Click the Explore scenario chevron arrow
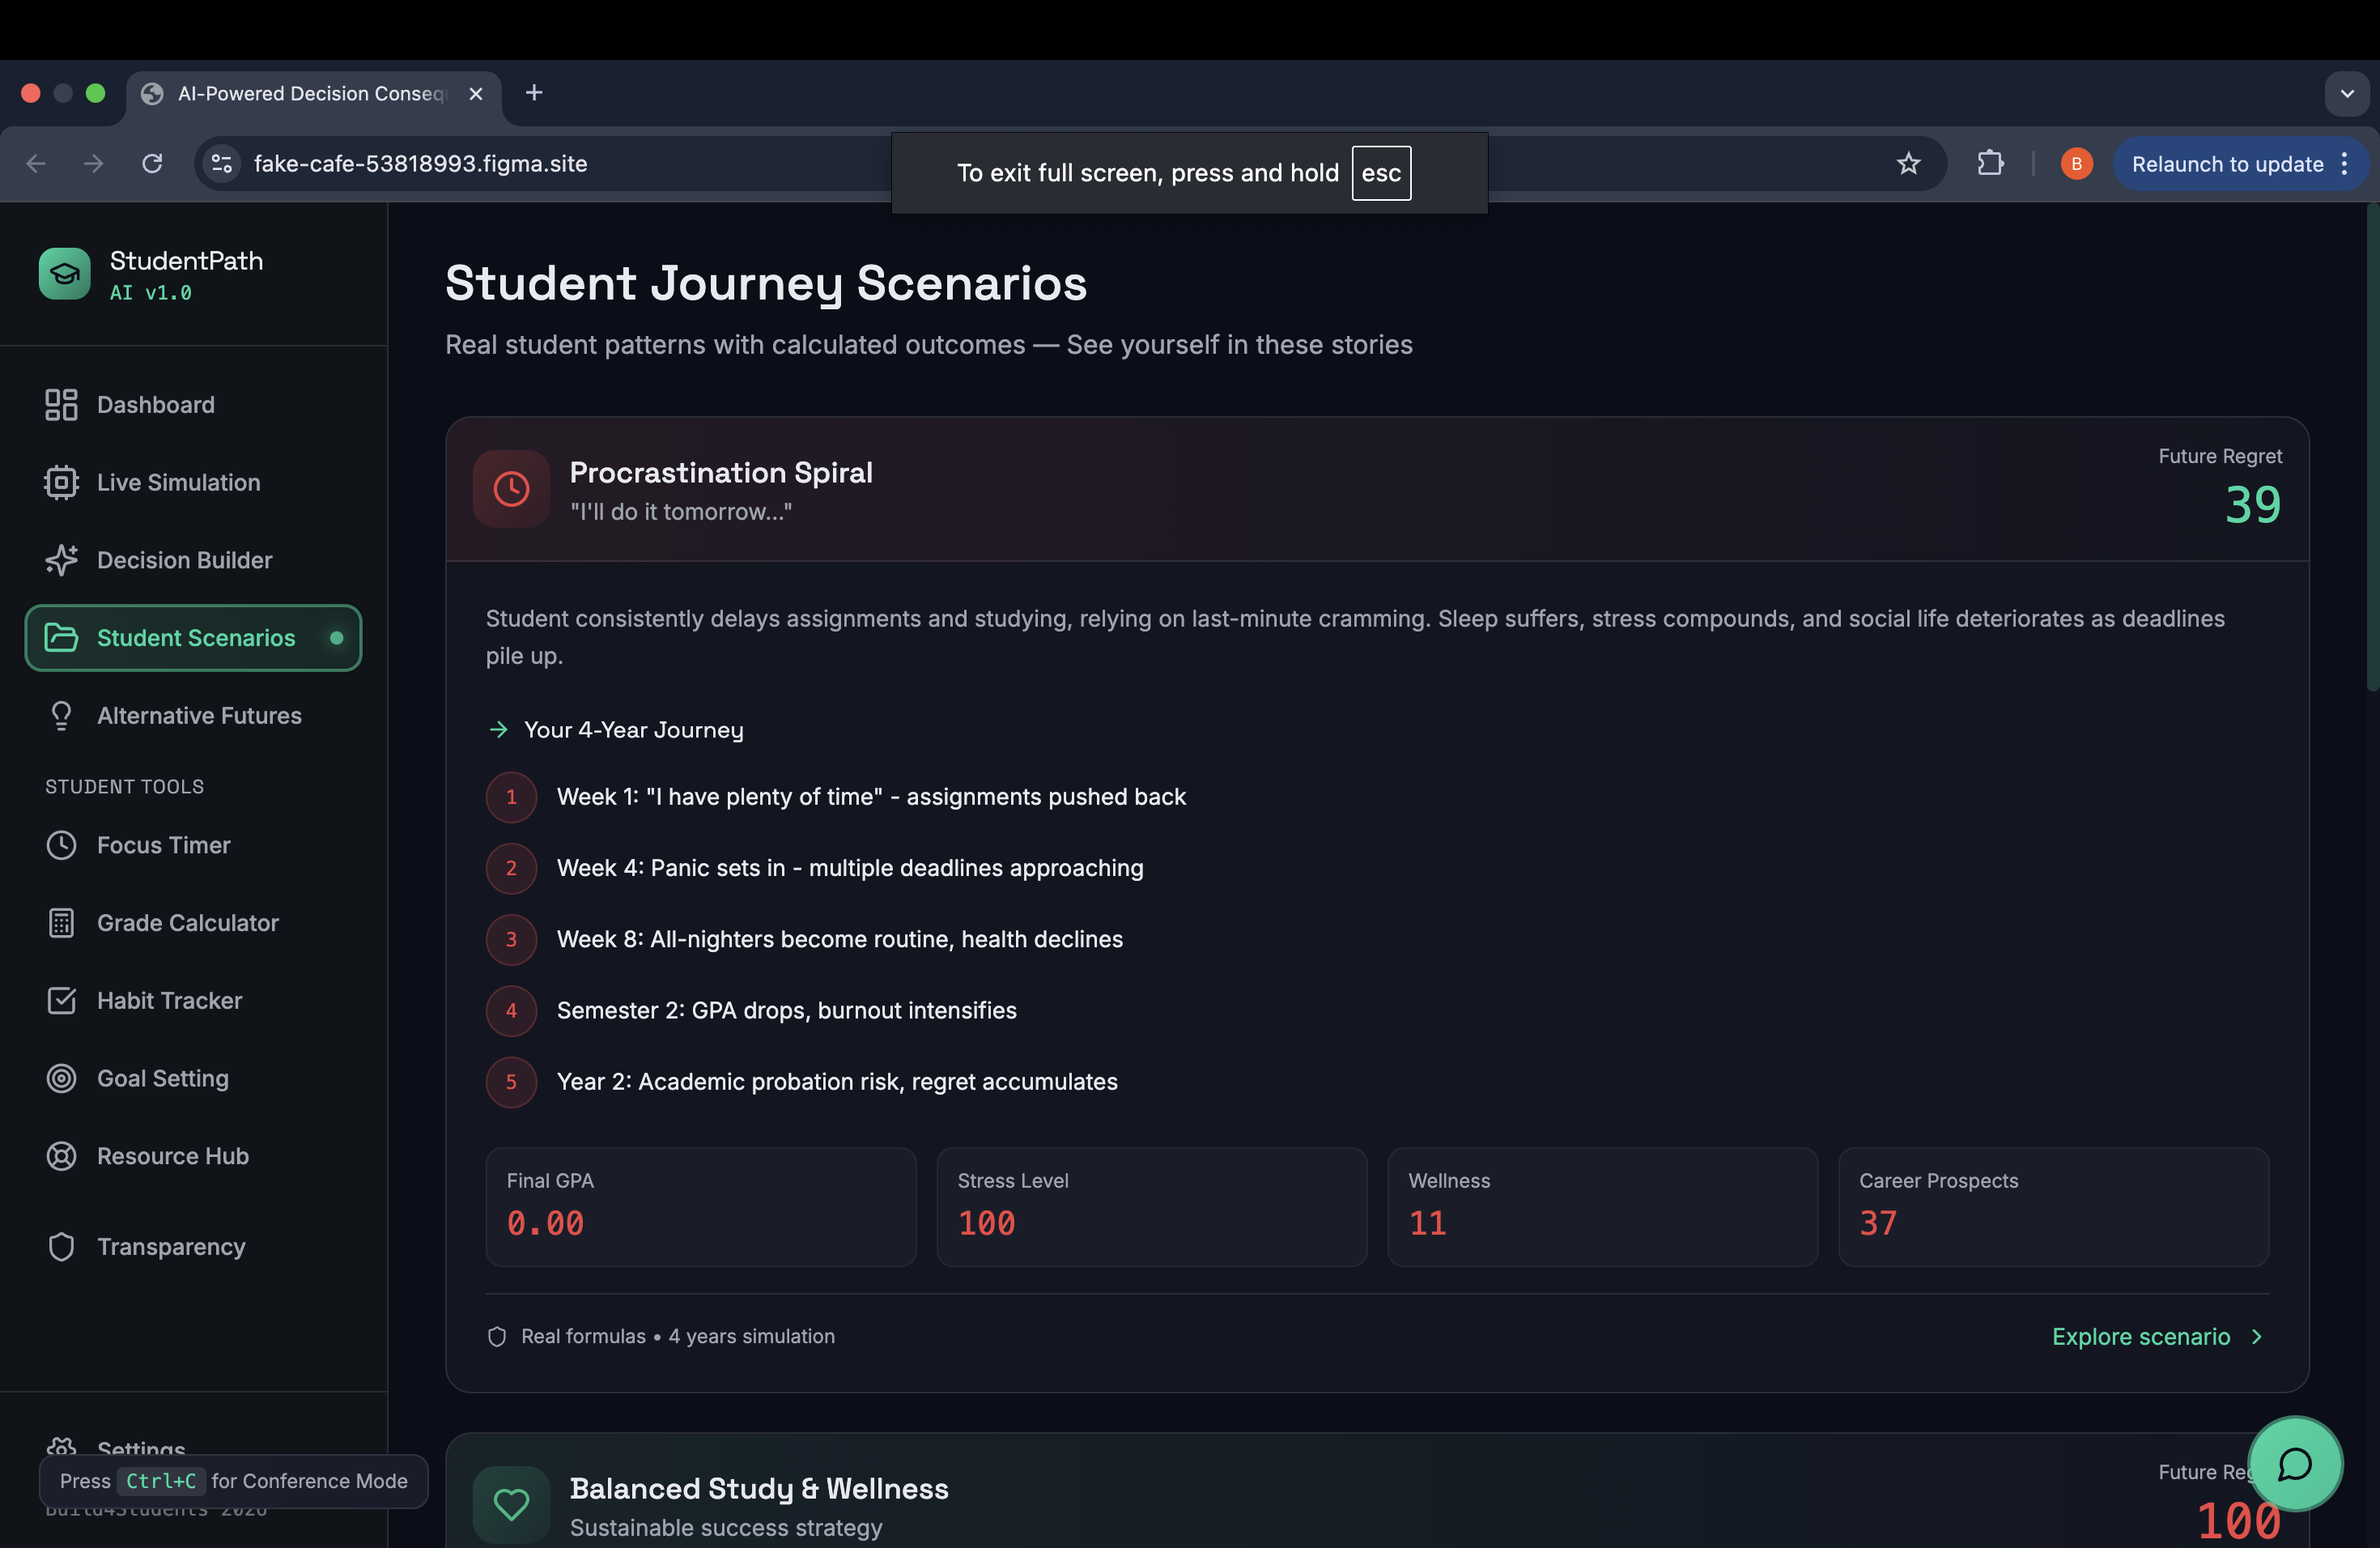 click(x=2256, y=1337)
